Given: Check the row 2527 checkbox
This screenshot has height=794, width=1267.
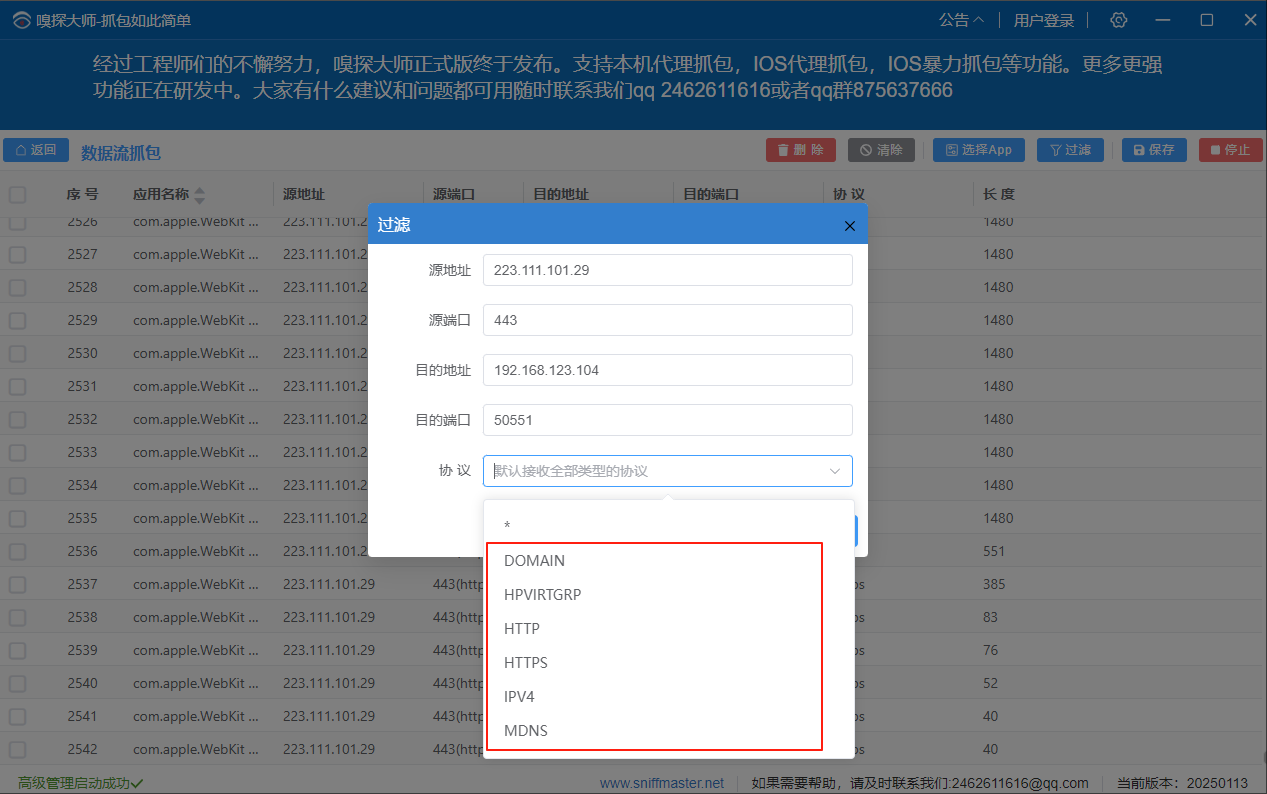Looking at the screenshot, I should [18, 254].
